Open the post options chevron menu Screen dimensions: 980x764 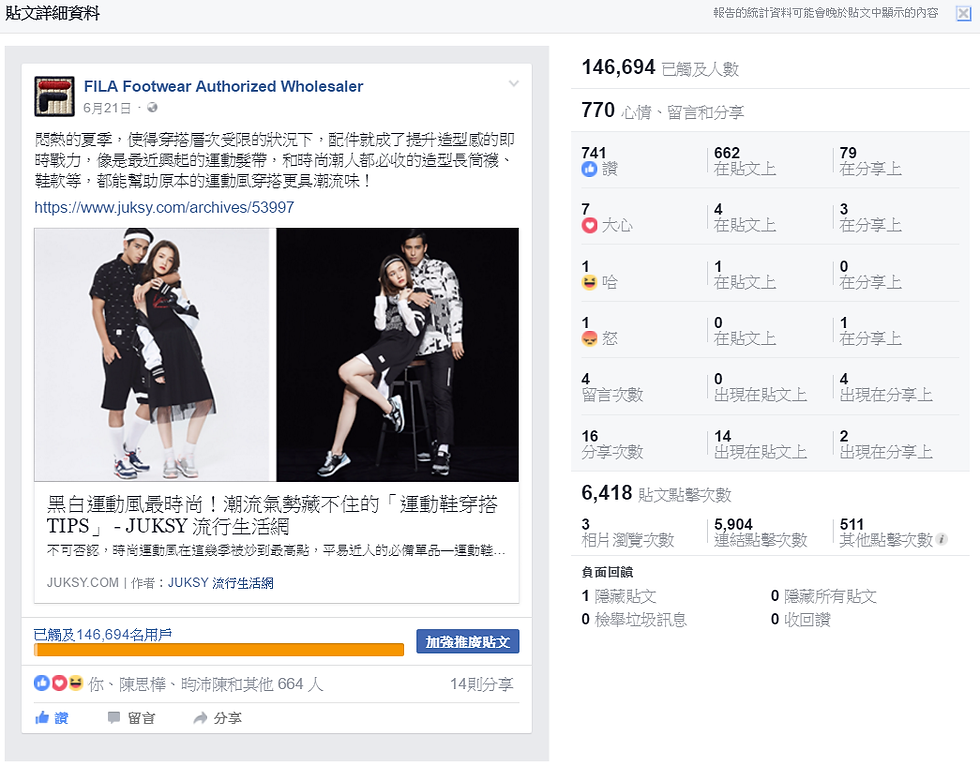[x=514, y=84]
